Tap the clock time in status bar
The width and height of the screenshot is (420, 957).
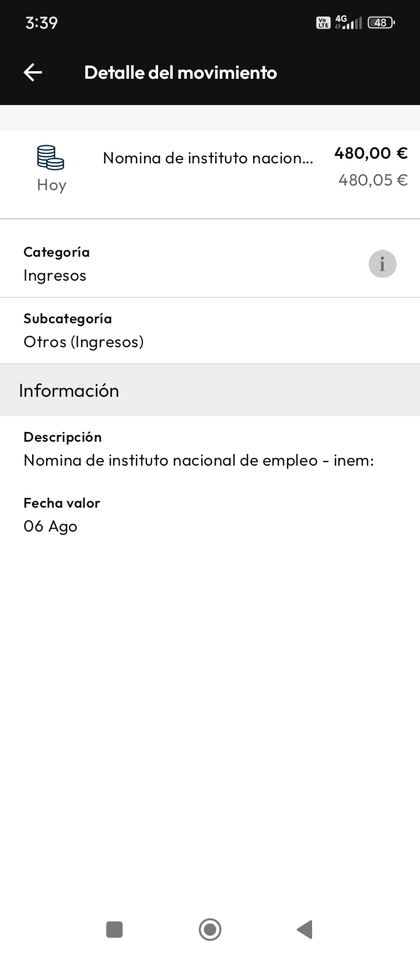[42, 23]
